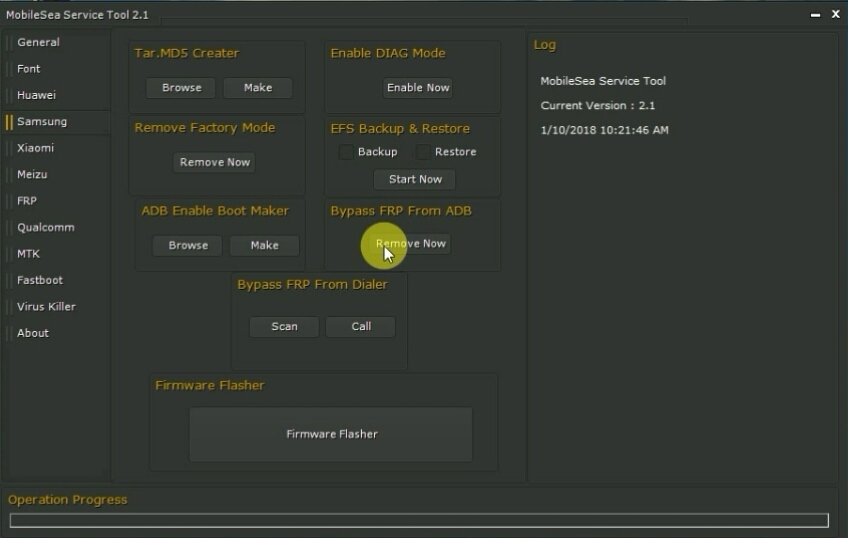848x538 pixels.
Task: Click Make in Tar.MD5 Creater
Action: point(258,88)
